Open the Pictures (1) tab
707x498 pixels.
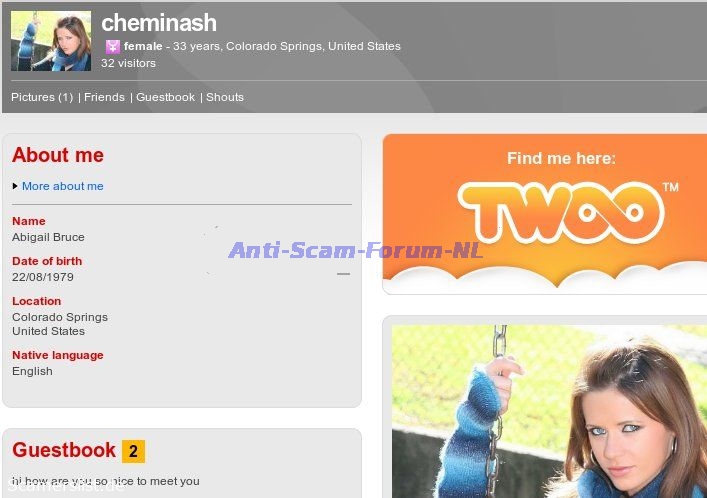coord(42,97)
